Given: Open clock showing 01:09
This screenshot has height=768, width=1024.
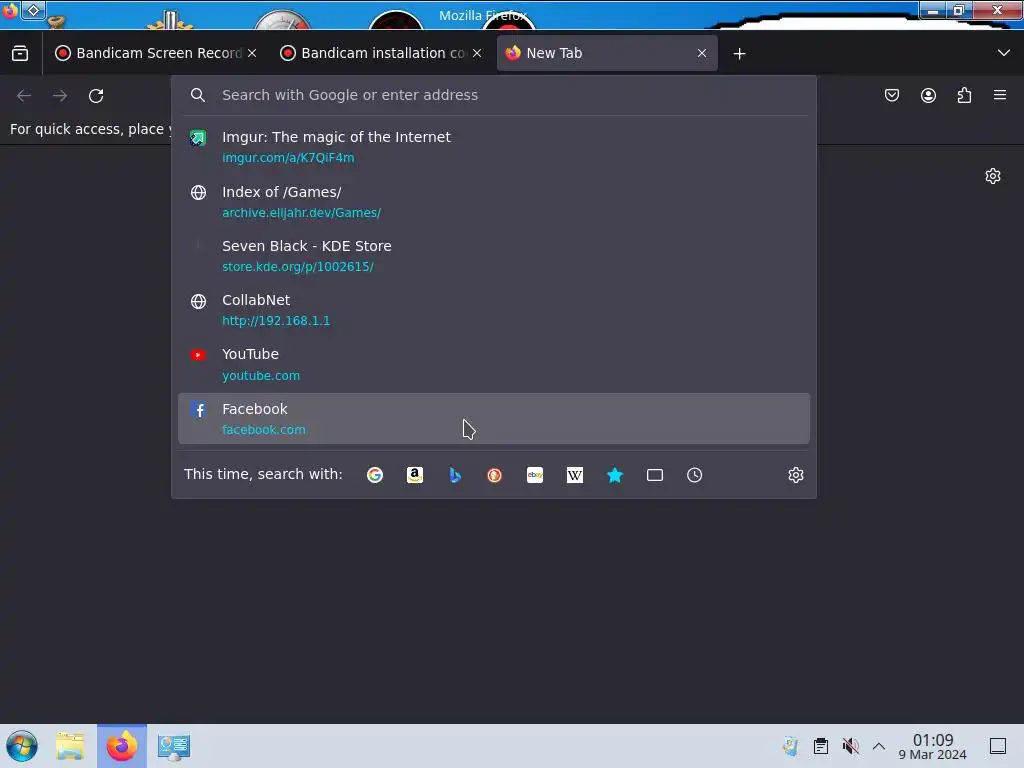Looking at the screenshot, I should tap(933, 746).
